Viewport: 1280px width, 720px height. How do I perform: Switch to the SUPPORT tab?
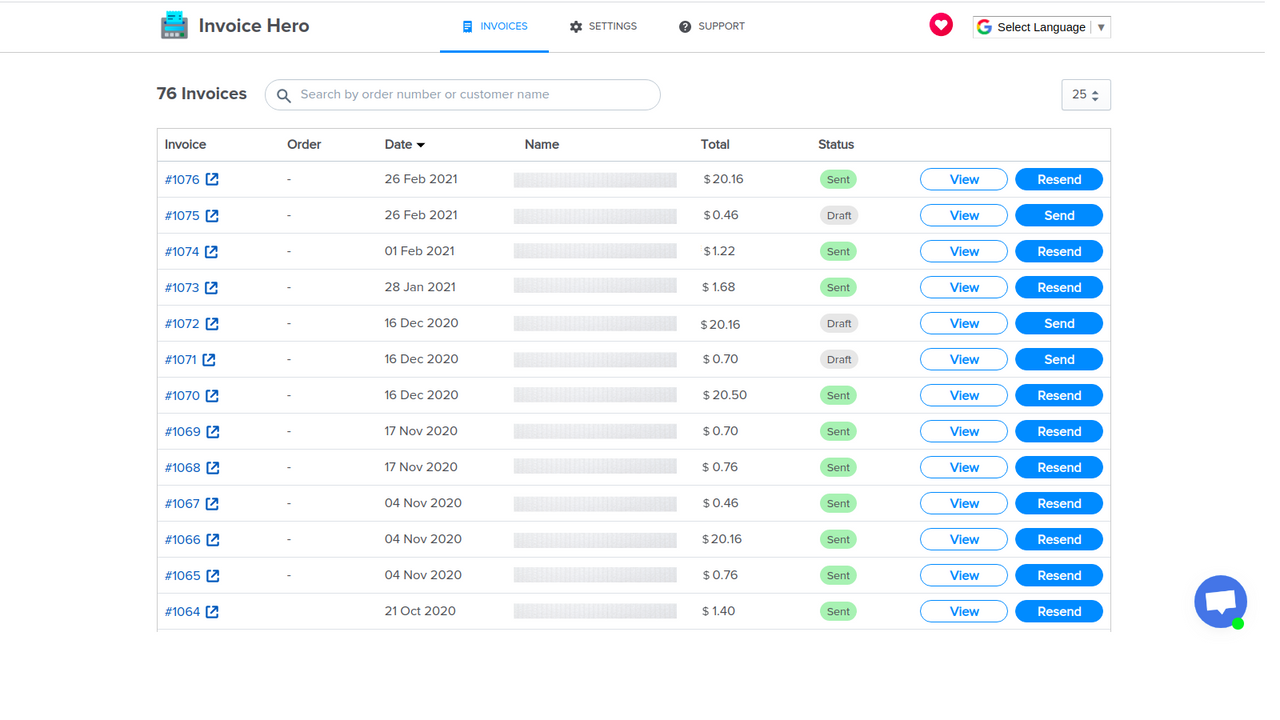[x=712, y=26]
